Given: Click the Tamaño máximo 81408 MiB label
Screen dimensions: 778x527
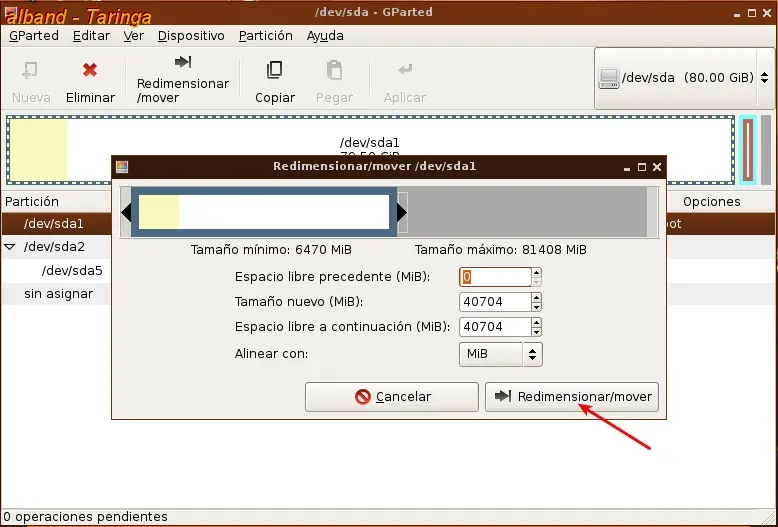Looking at the screenshot, I should [x=501, y=250].
